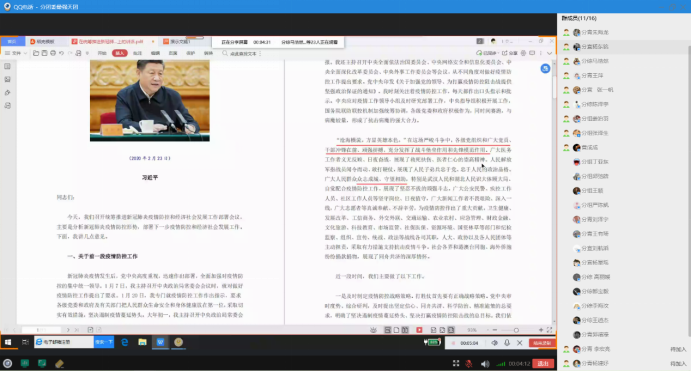Click the save icon in WPS toolbar

pos(45,53)
